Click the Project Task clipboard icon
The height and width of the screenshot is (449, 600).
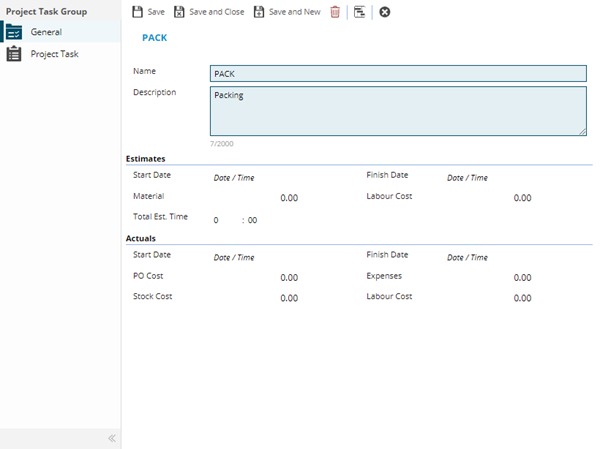[14, 54]
